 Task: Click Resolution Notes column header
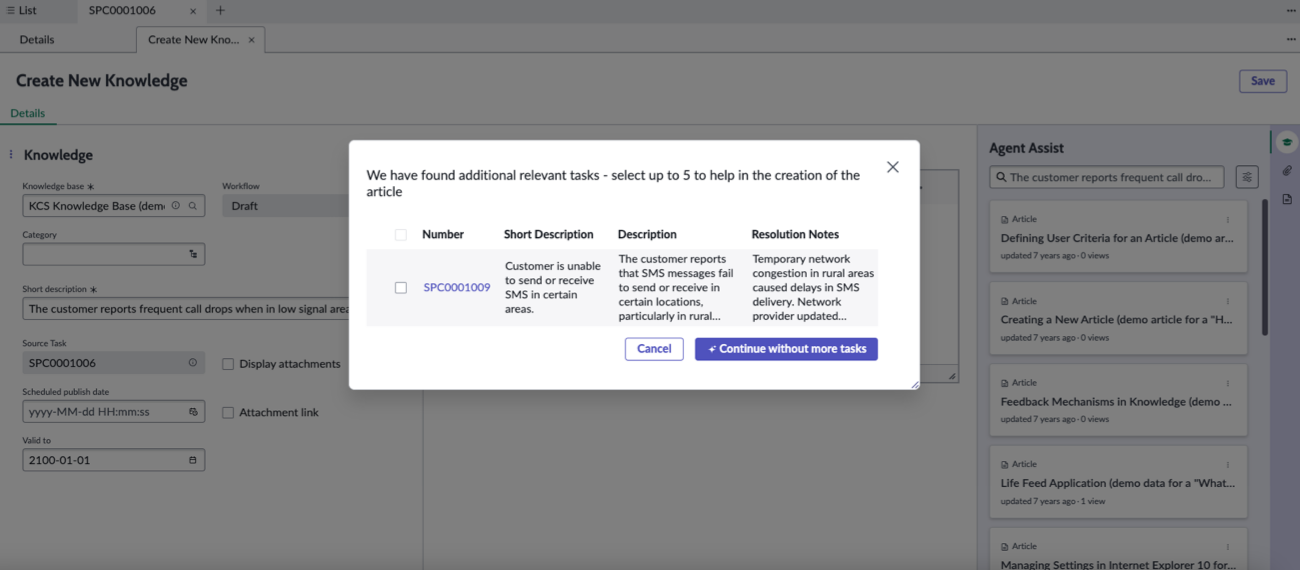795,234
